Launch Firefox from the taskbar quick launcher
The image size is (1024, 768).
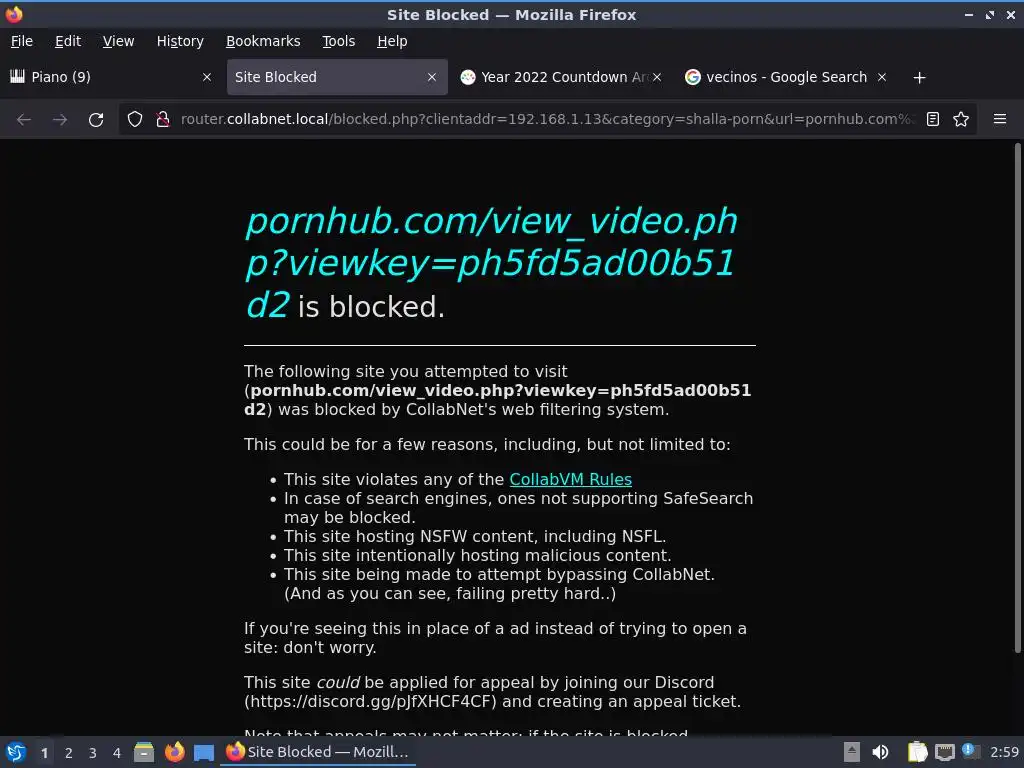pos(174,752)
